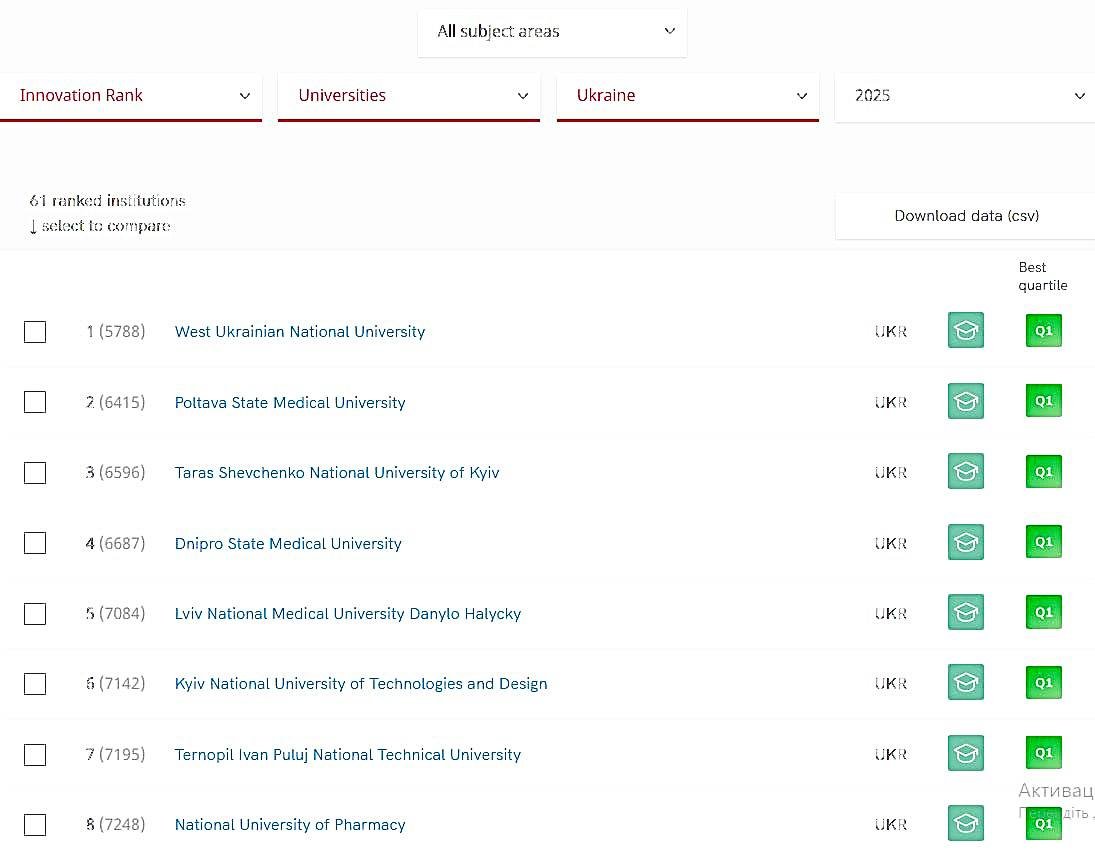
Task: Change the 2025 year dropdown
Action: 965,96
